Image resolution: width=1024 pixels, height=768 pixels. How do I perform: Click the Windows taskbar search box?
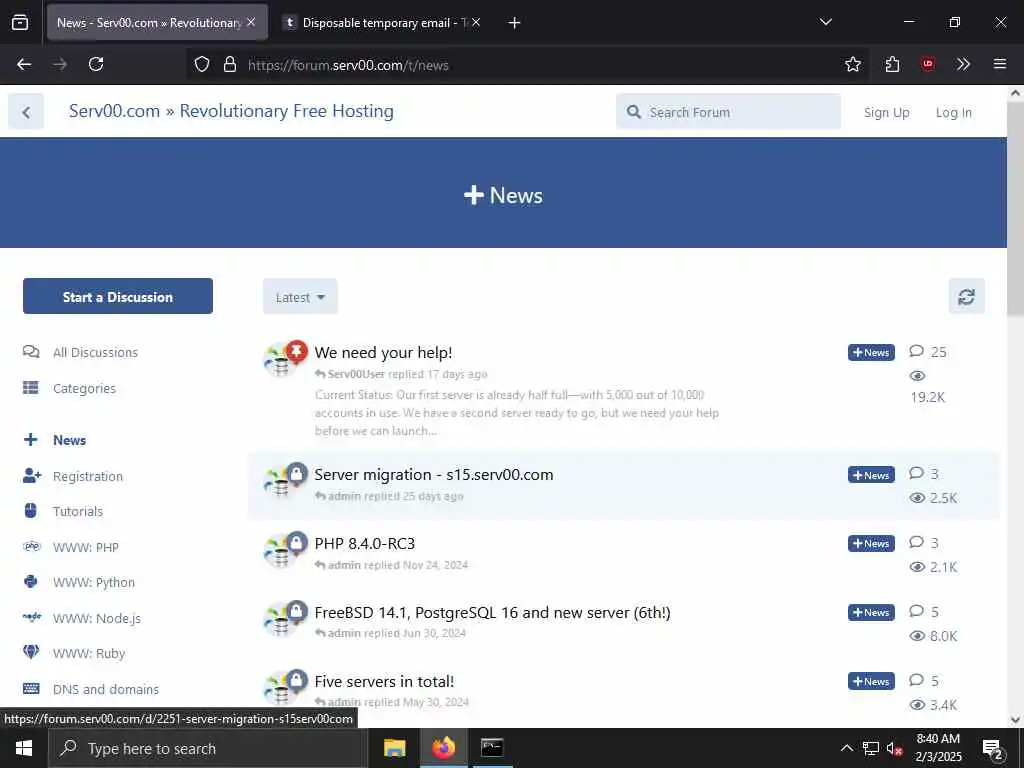click(208, 748)
